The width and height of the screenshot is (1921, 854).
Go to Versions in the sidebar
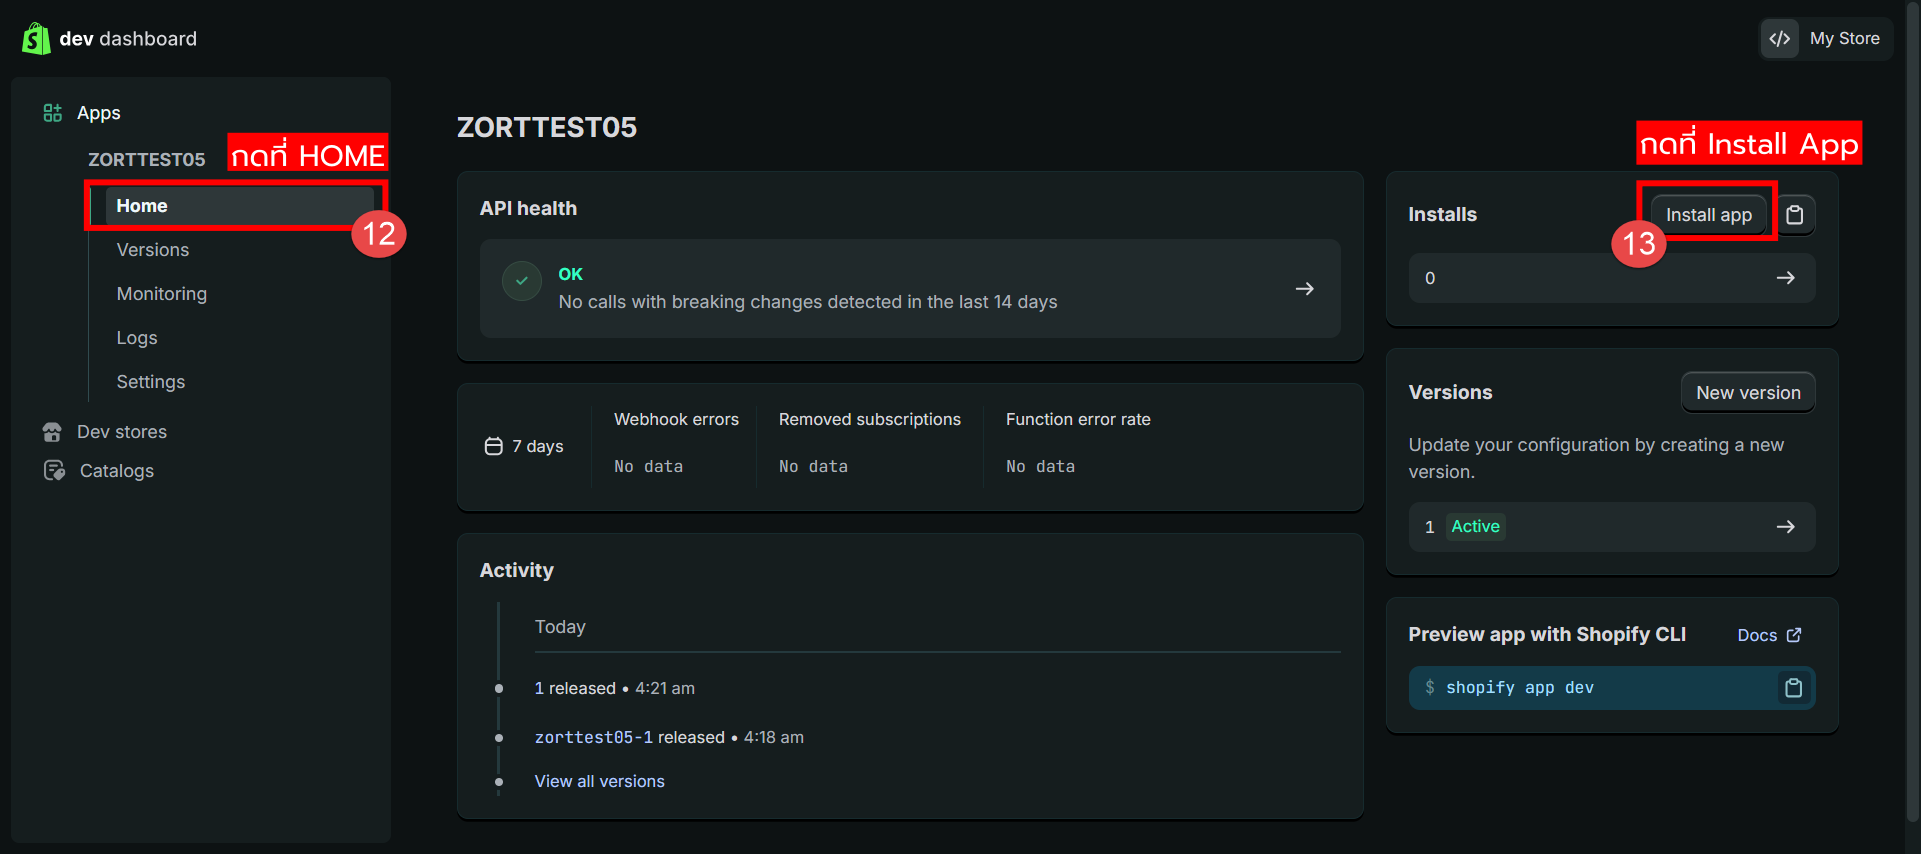(153, 250)
